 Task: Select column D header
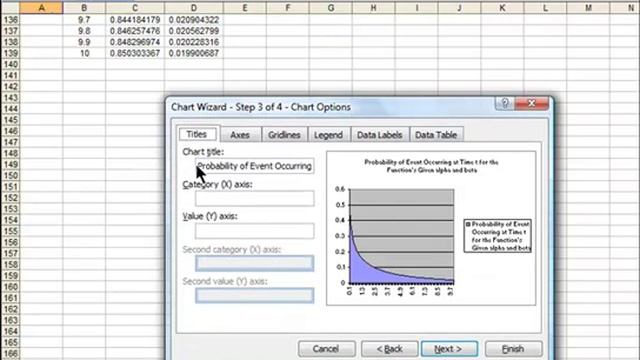(x=194, y=8)
